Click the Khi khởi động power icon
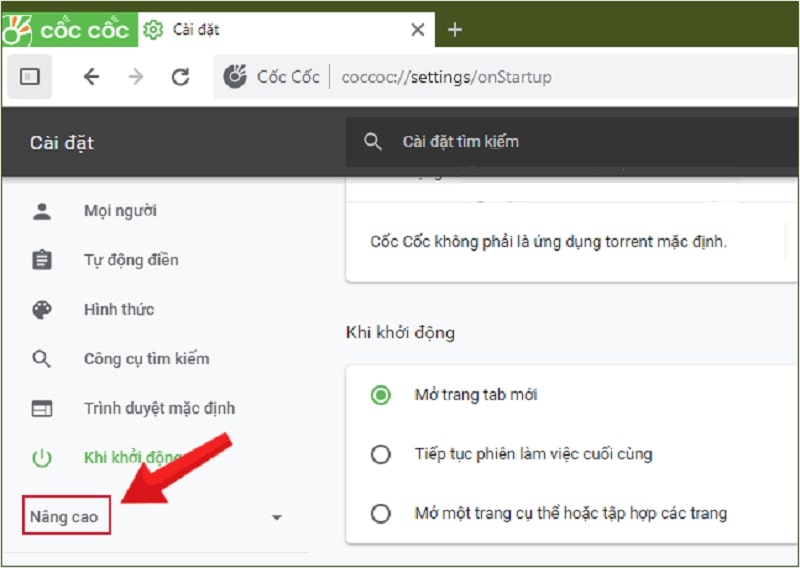 click(42, 458)
